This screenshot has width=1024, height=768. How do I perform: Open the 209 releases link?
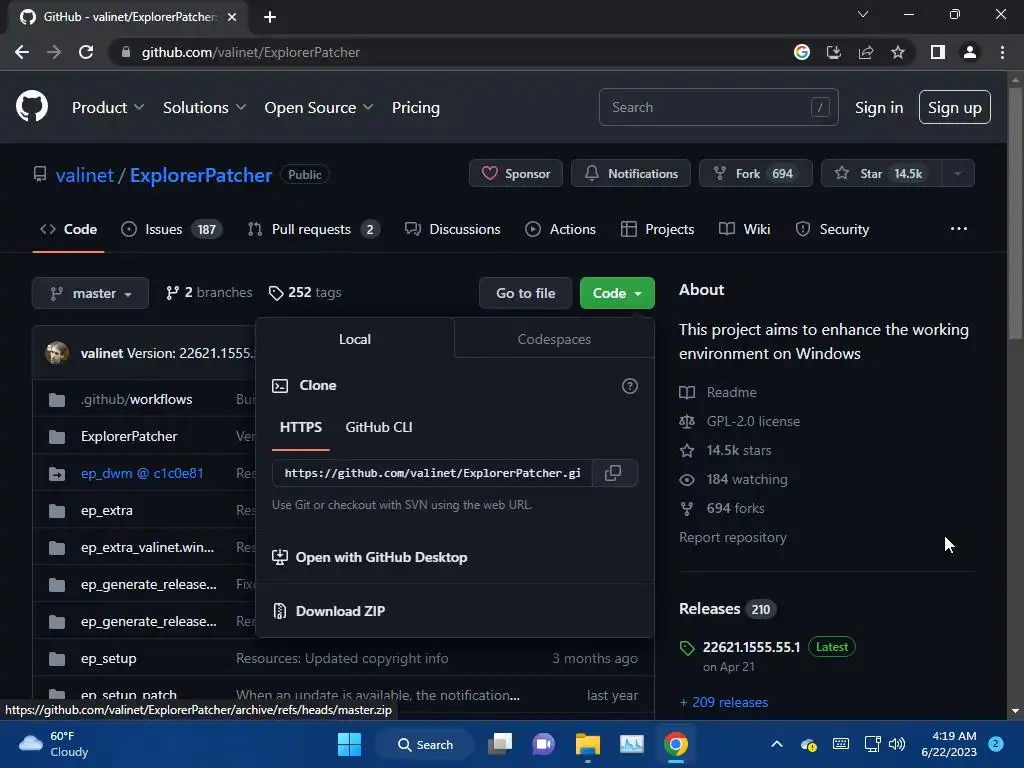coord(724,702)
